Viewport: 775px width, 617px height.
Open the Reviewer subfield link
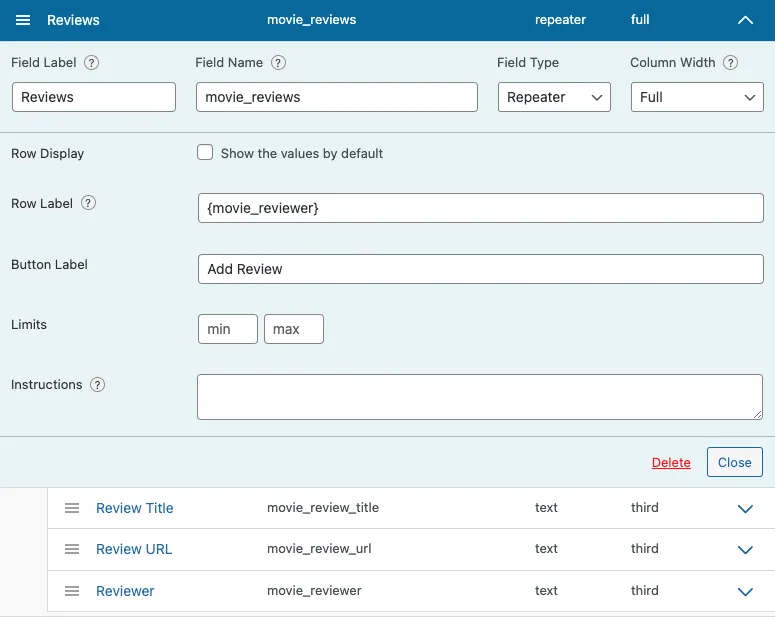pos(125,591)
